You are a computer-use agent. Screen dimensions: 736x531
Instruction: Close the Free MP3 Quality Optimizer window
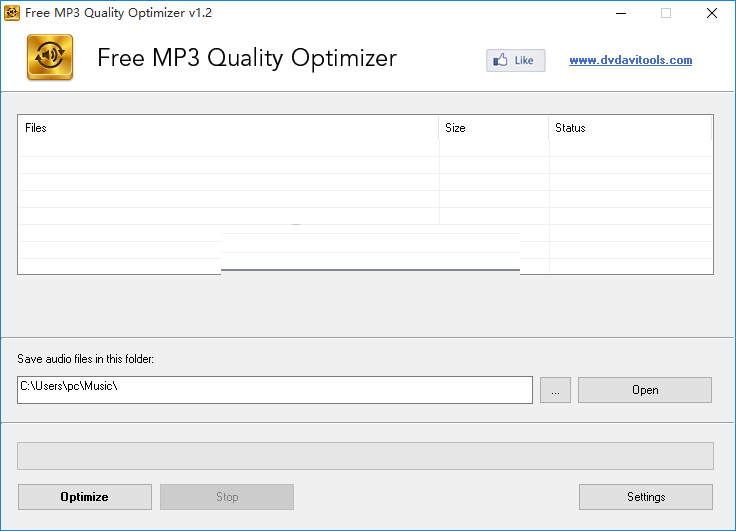tap(711, 13)
